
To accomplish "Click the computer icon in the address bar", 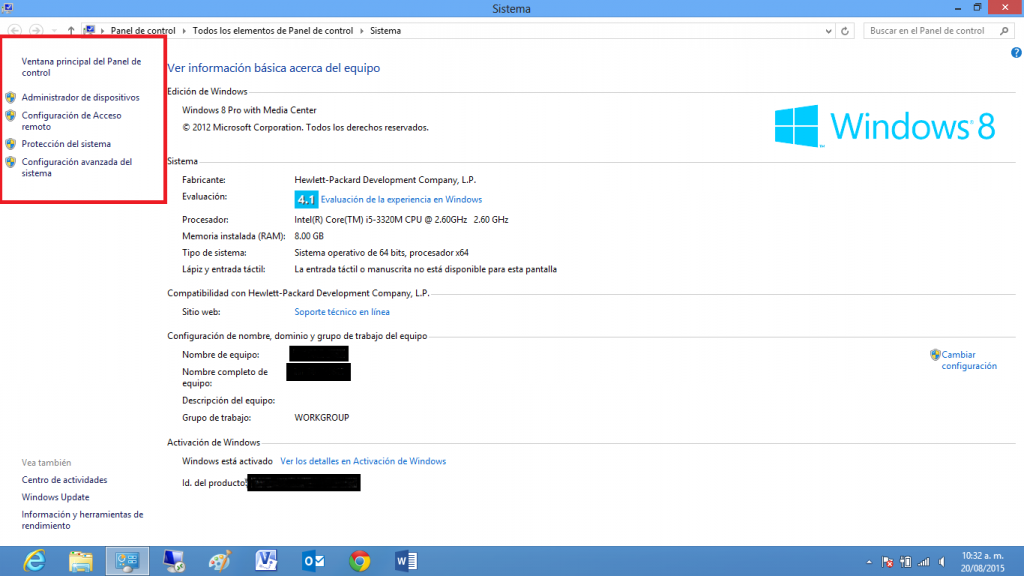I will tap(89, 31).
